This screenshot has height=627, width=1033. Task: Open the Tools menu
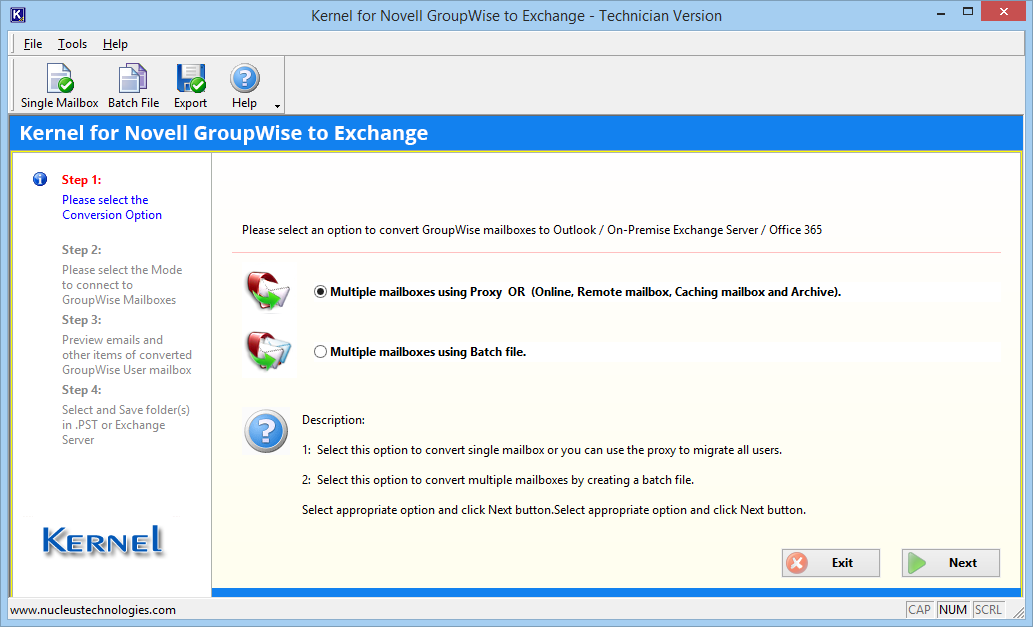coord(72,44)
